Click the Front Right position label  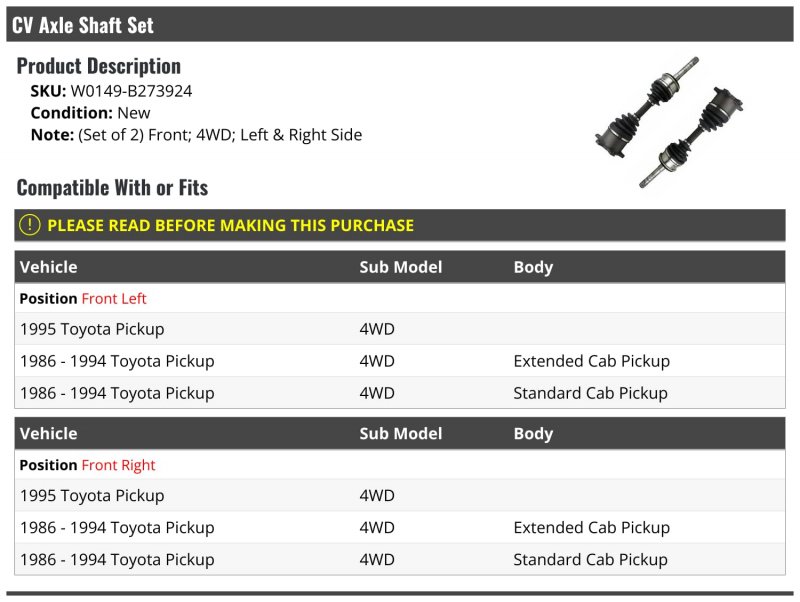pos(118,465)
